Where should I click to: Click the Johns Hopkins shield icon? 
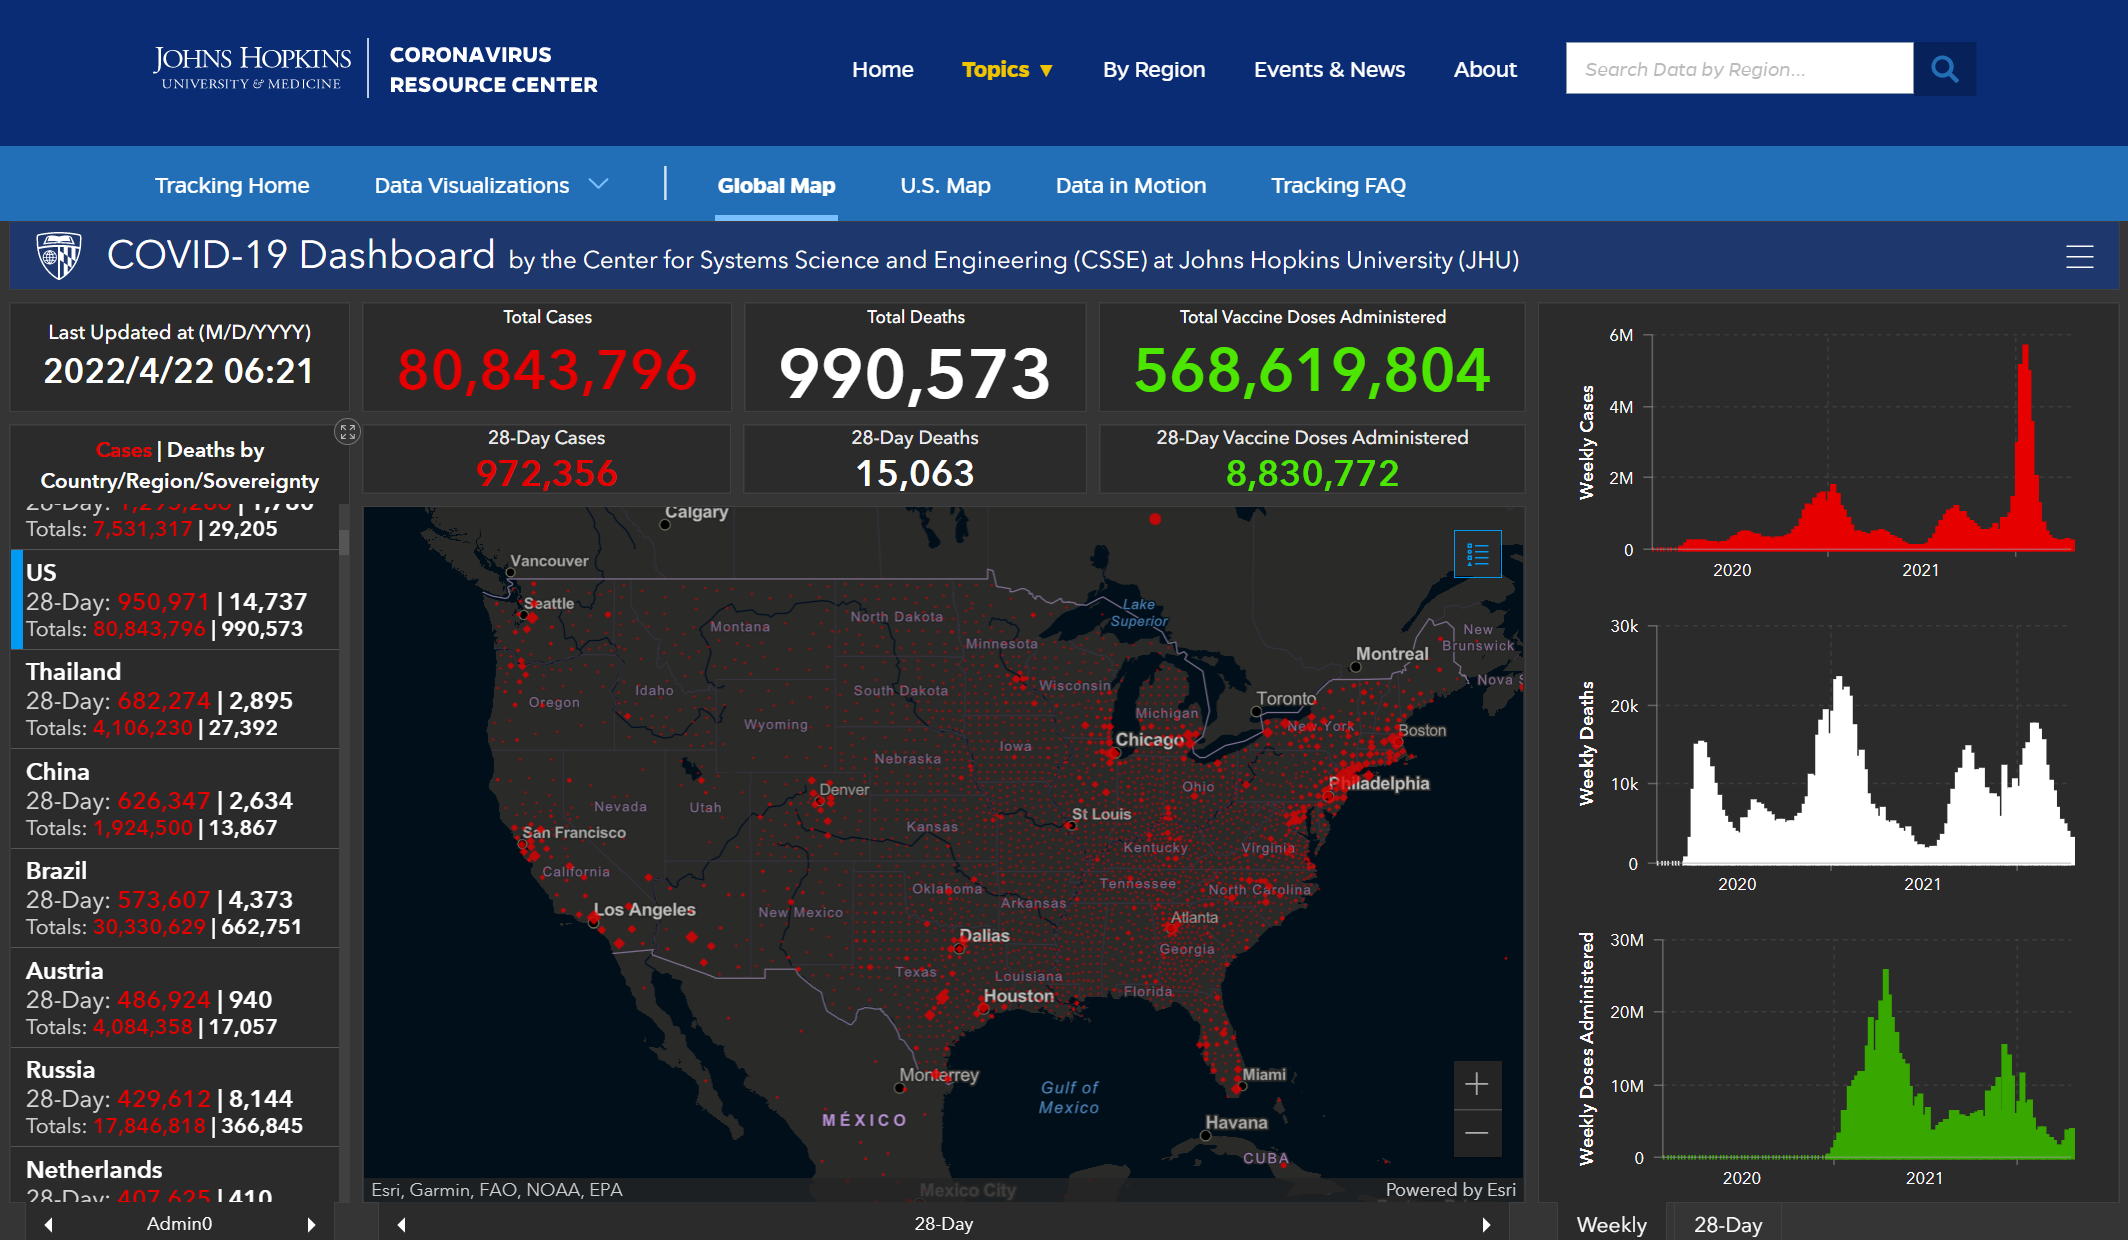(55, 258)
